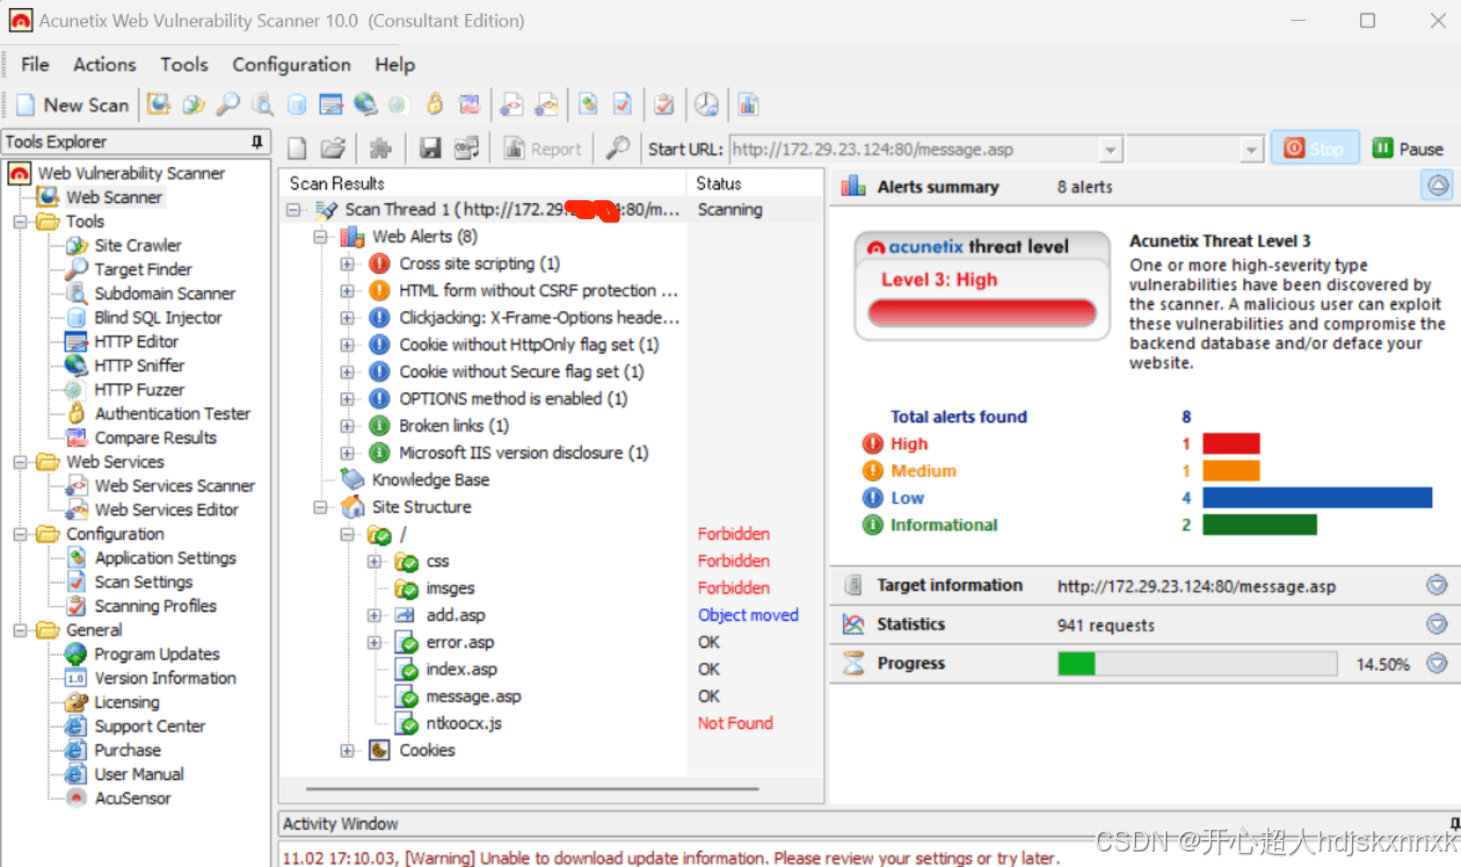The width and height of the screenshot is (1461, 867).
Task: Open Scan Settings toolbar icon
Action: click(x=622, y=104)
